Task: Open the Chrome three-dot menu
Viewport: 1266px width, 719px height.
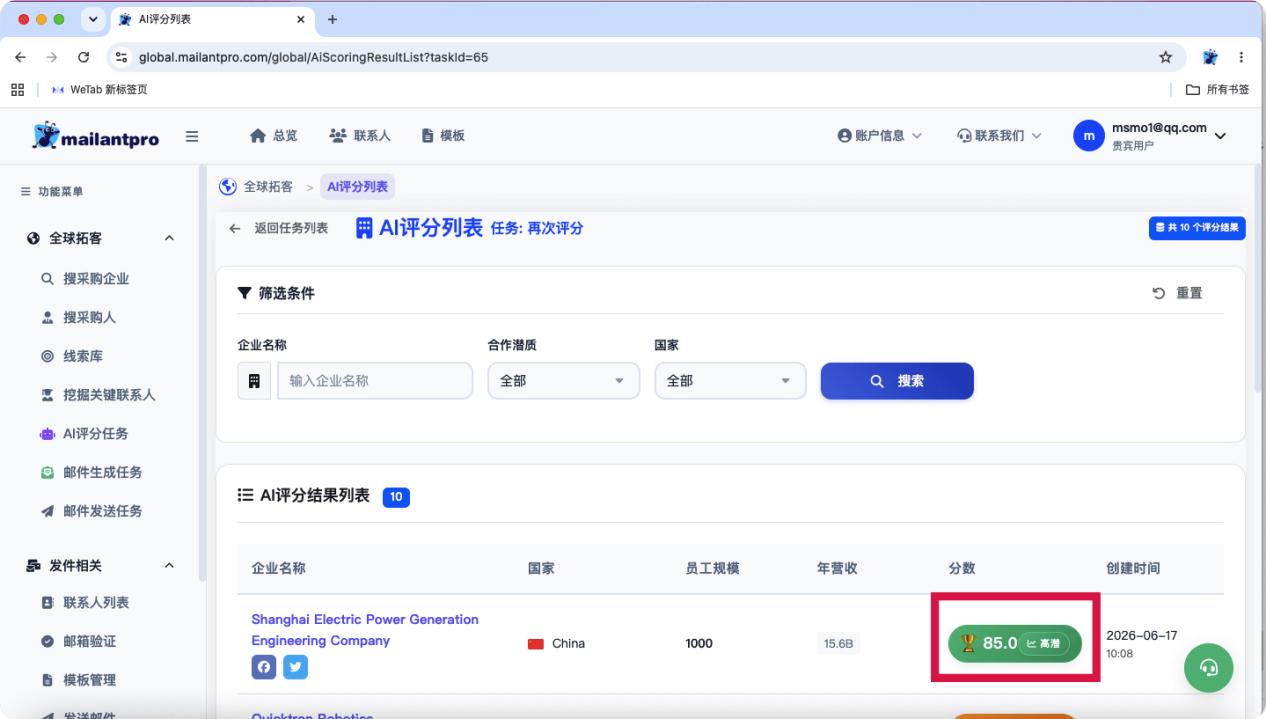Action: pyautogui.click(x=1241, y=57)
